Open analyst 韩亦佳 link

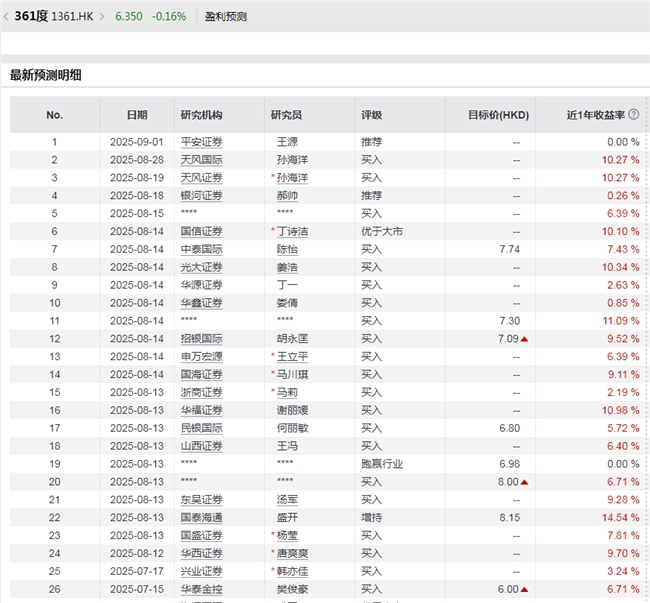coord(292,571)
